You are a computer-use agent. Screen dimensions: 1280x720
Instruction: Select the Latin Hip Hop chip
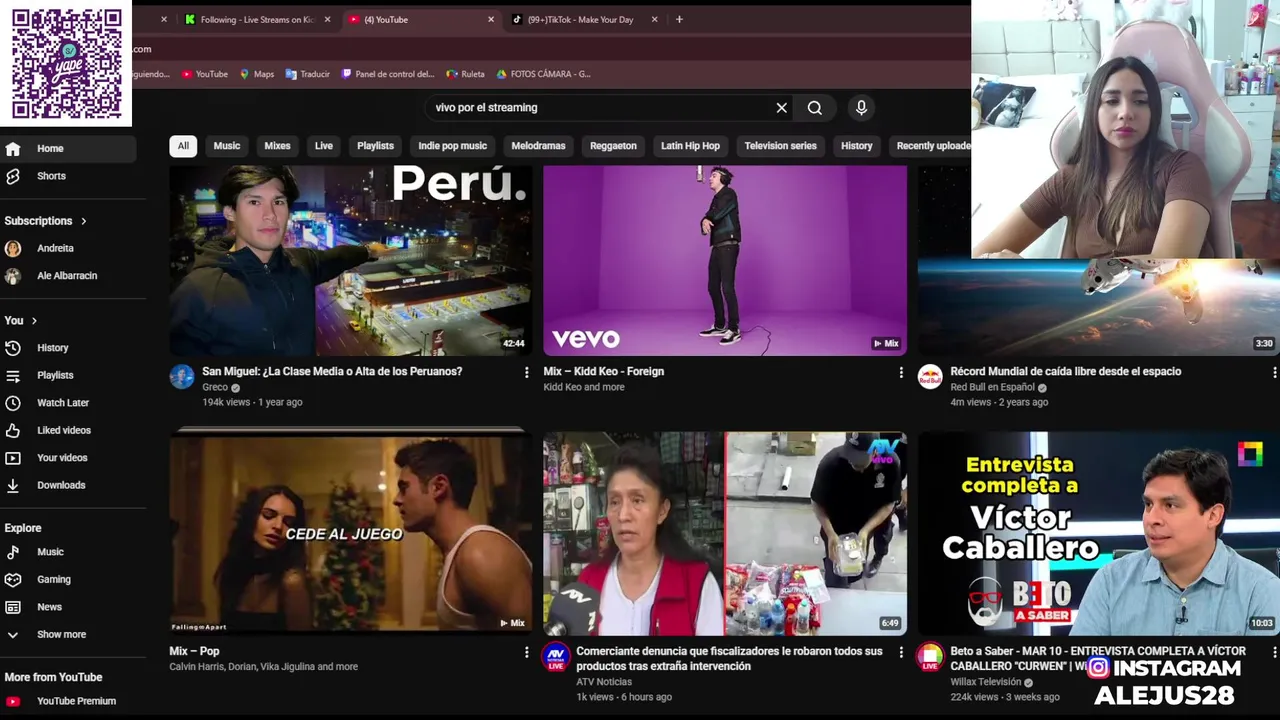click(690, 146)
